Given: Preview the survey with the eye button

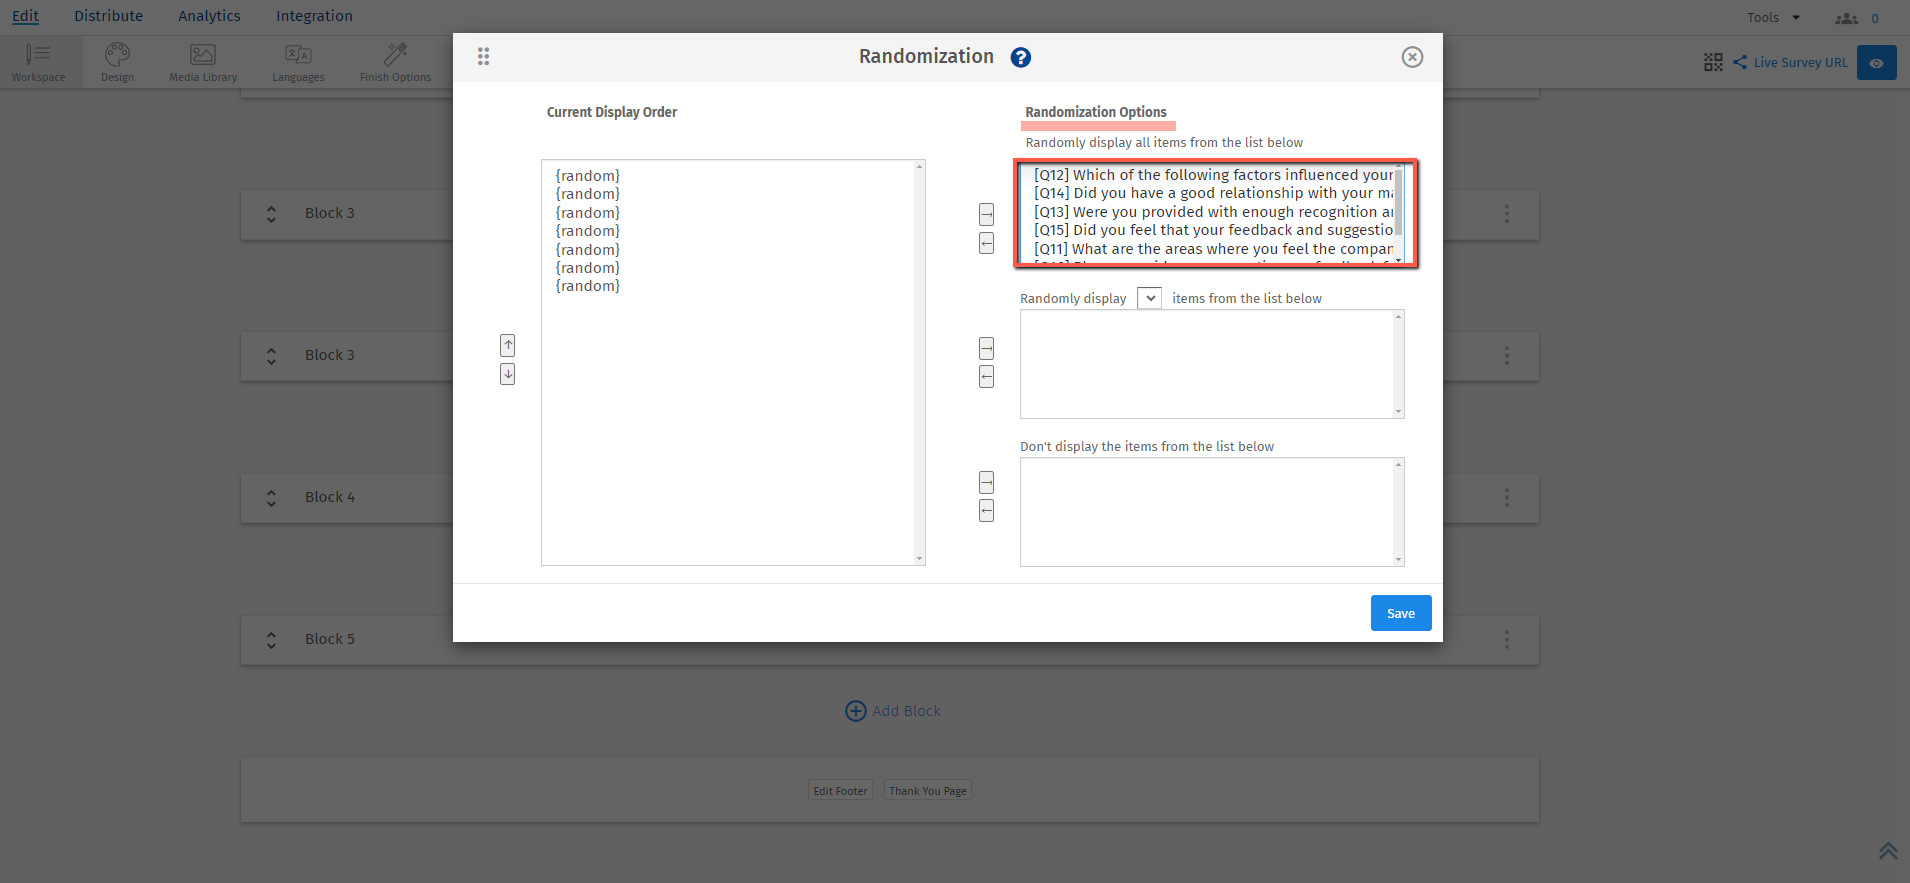Looking at the screenshot, I should (x=1877, y=62).
